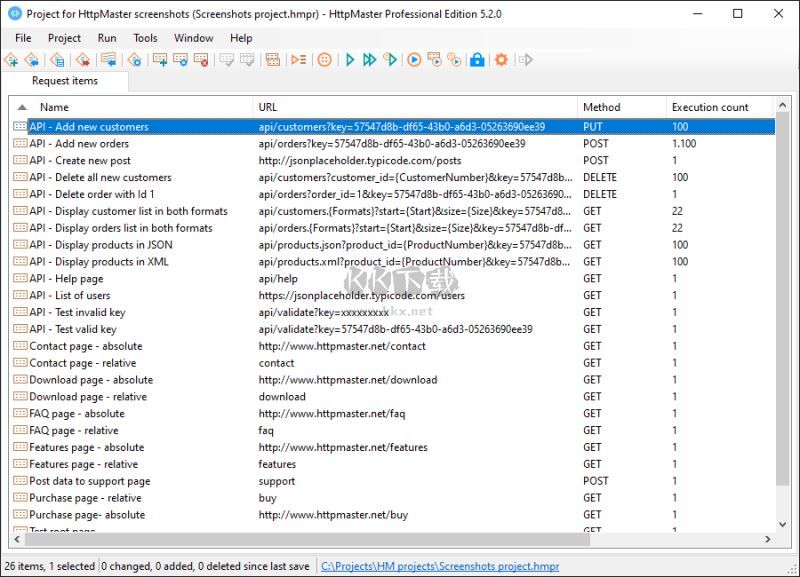800x577 pixels.
Task: Edit the selected request item
Action: [183, 59]
